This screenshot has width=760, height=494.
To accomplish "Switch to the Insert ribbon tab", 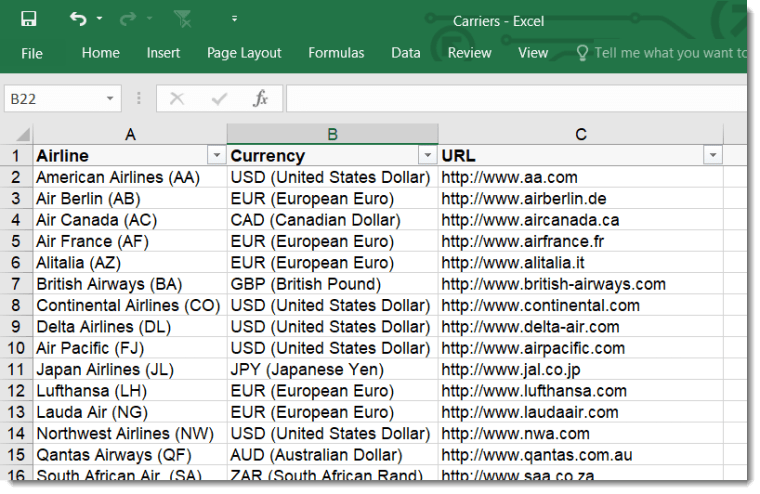I will [x=163, y=53].
